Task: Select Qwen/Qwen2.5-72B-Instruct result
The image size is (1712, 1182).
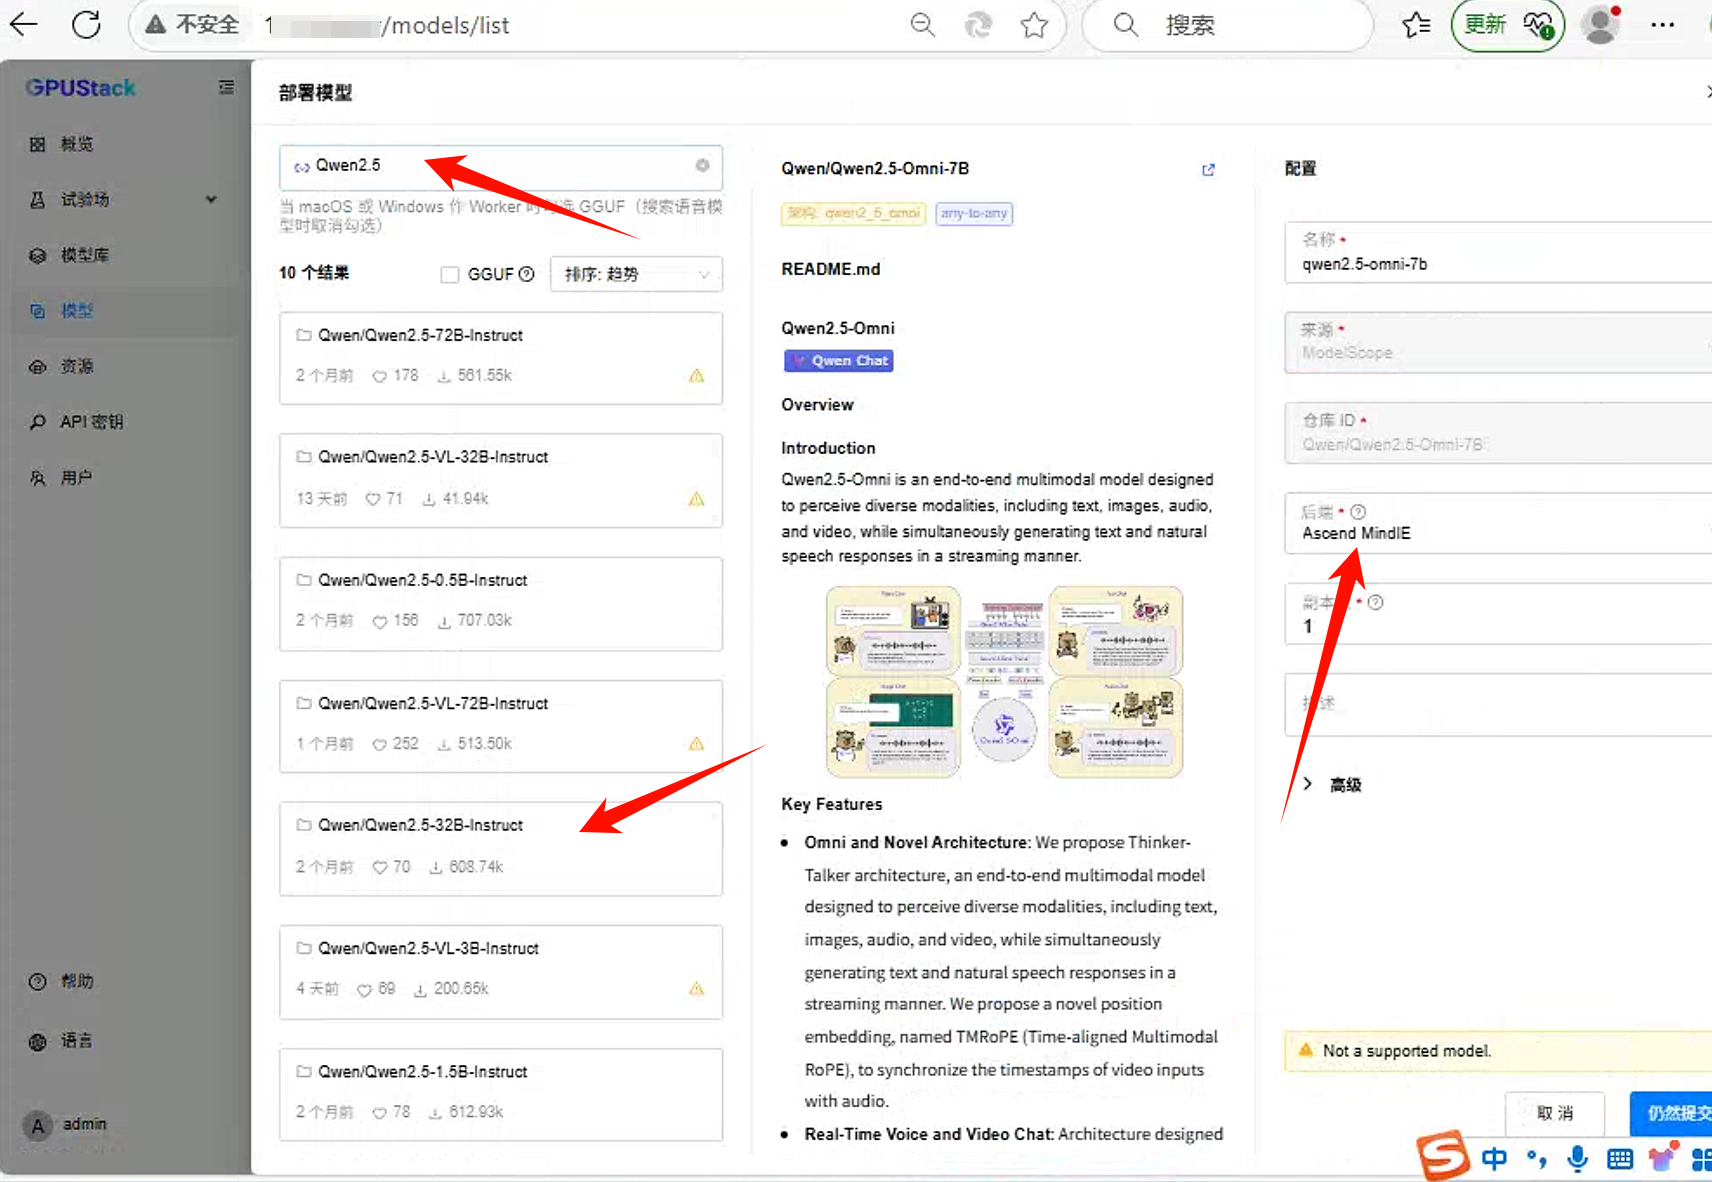Action: pos(501,358)
